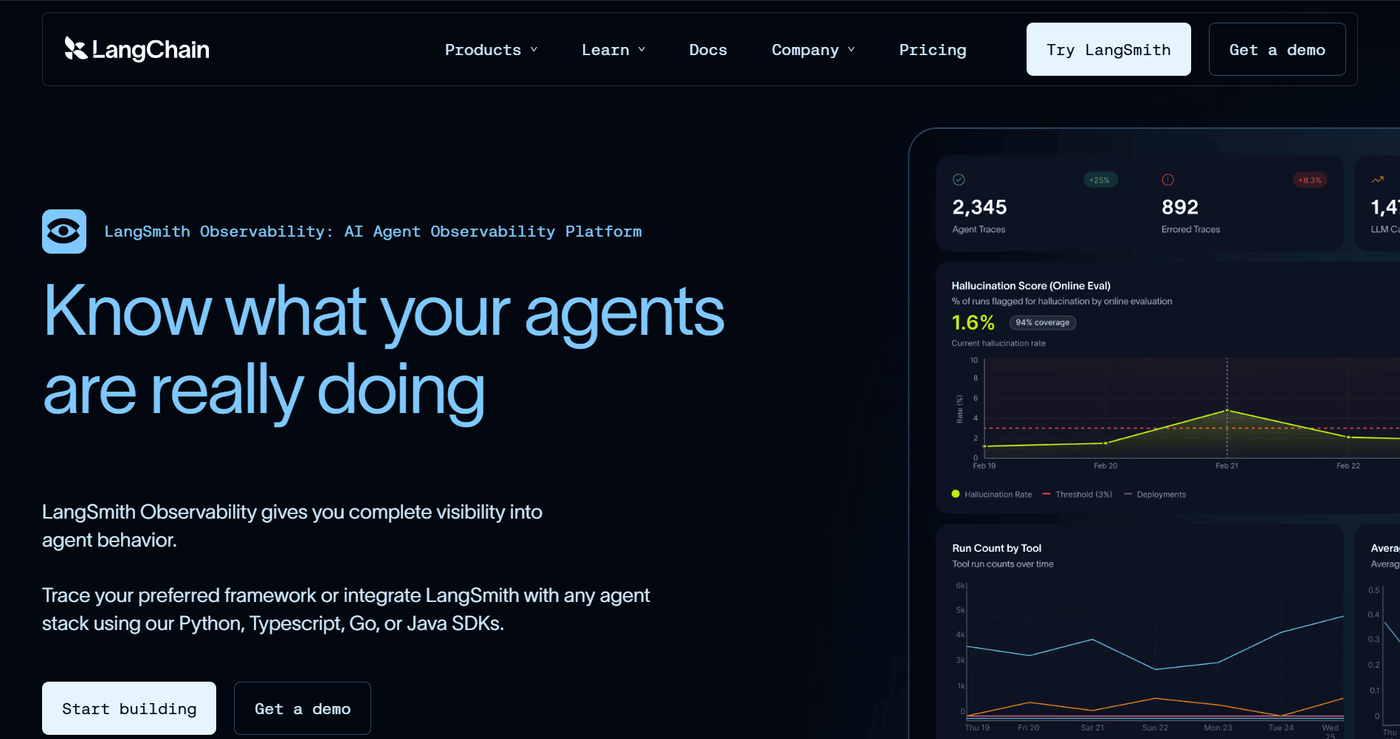
Task: Expand the Learn dropdown menu
Action: 613,50
